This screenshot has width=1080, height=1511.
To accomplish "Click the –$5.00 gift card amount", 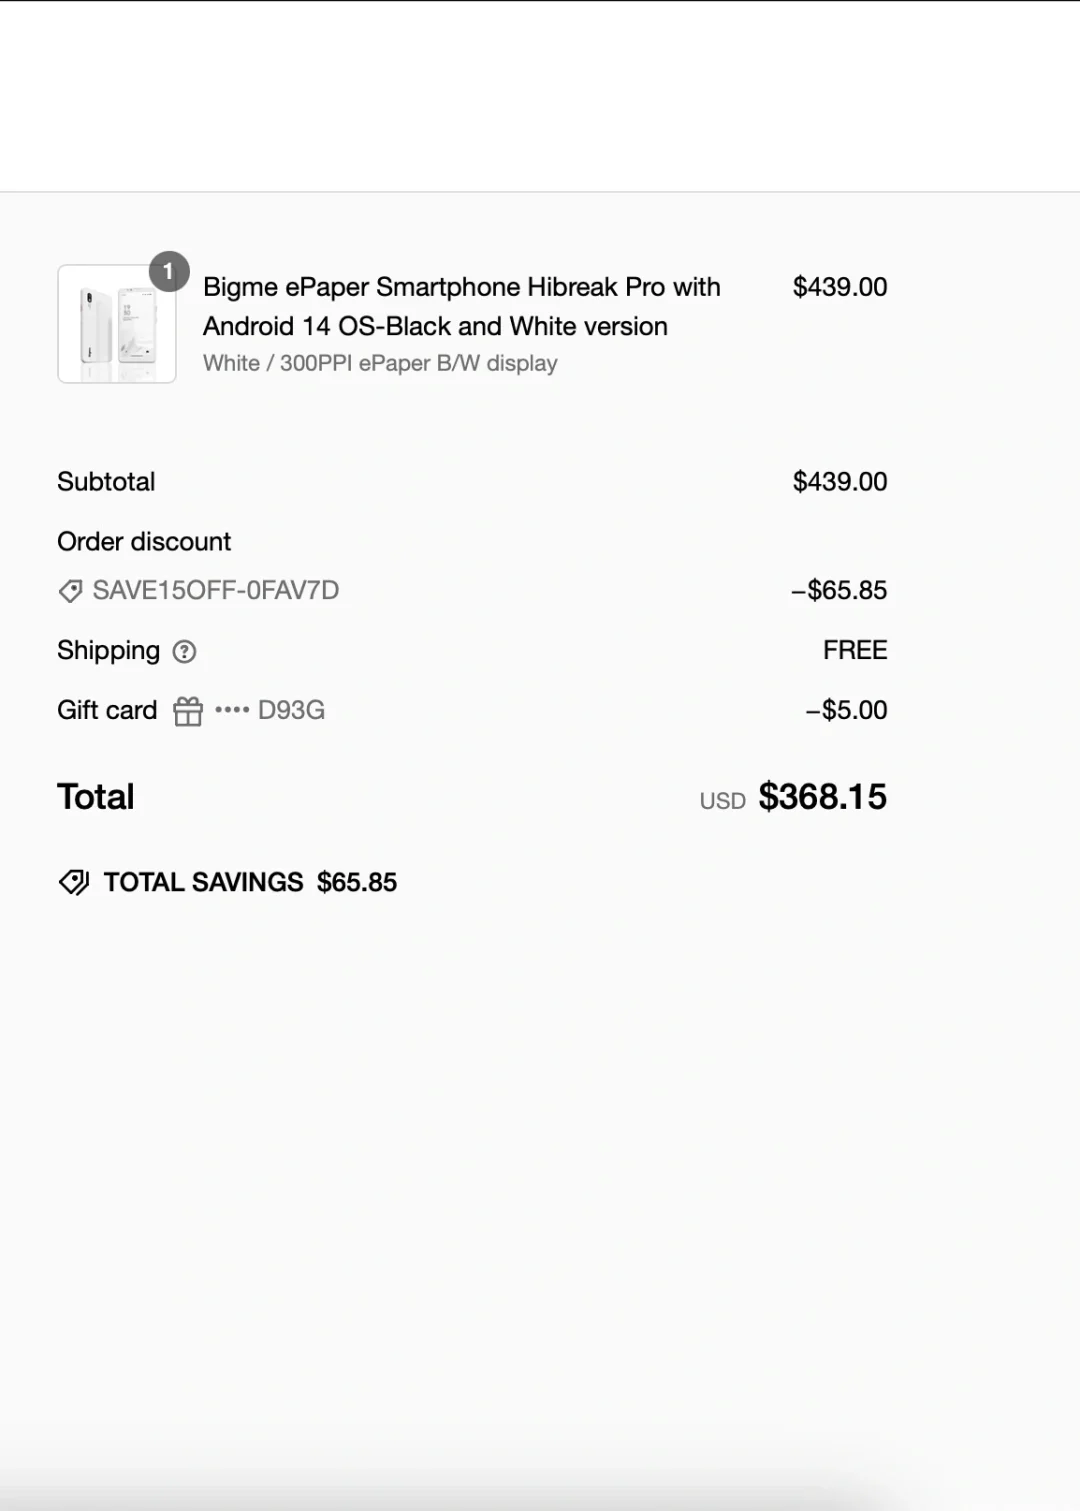I will click(846, 710).
